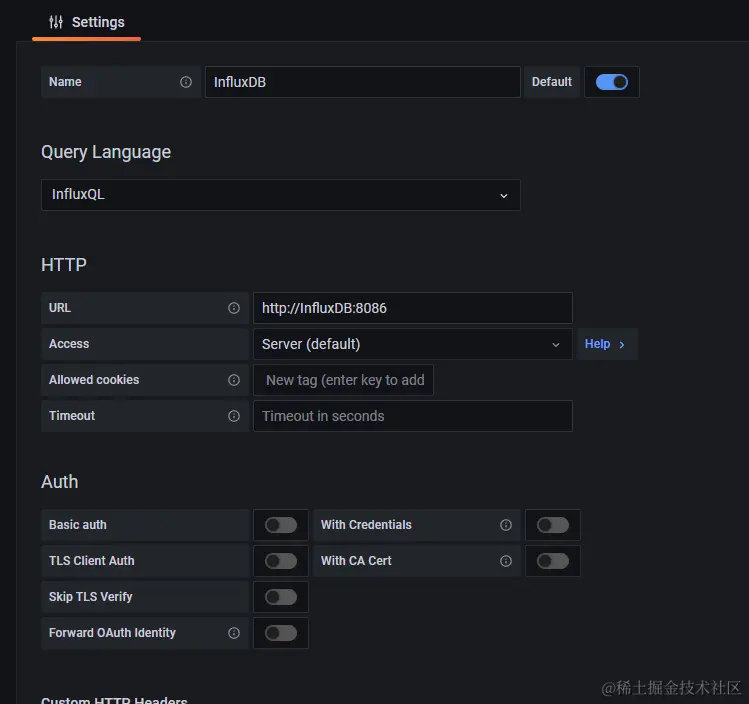
Task: Enable the Basic auth switch
Action: pyautogui.click(x=281, y=525)
